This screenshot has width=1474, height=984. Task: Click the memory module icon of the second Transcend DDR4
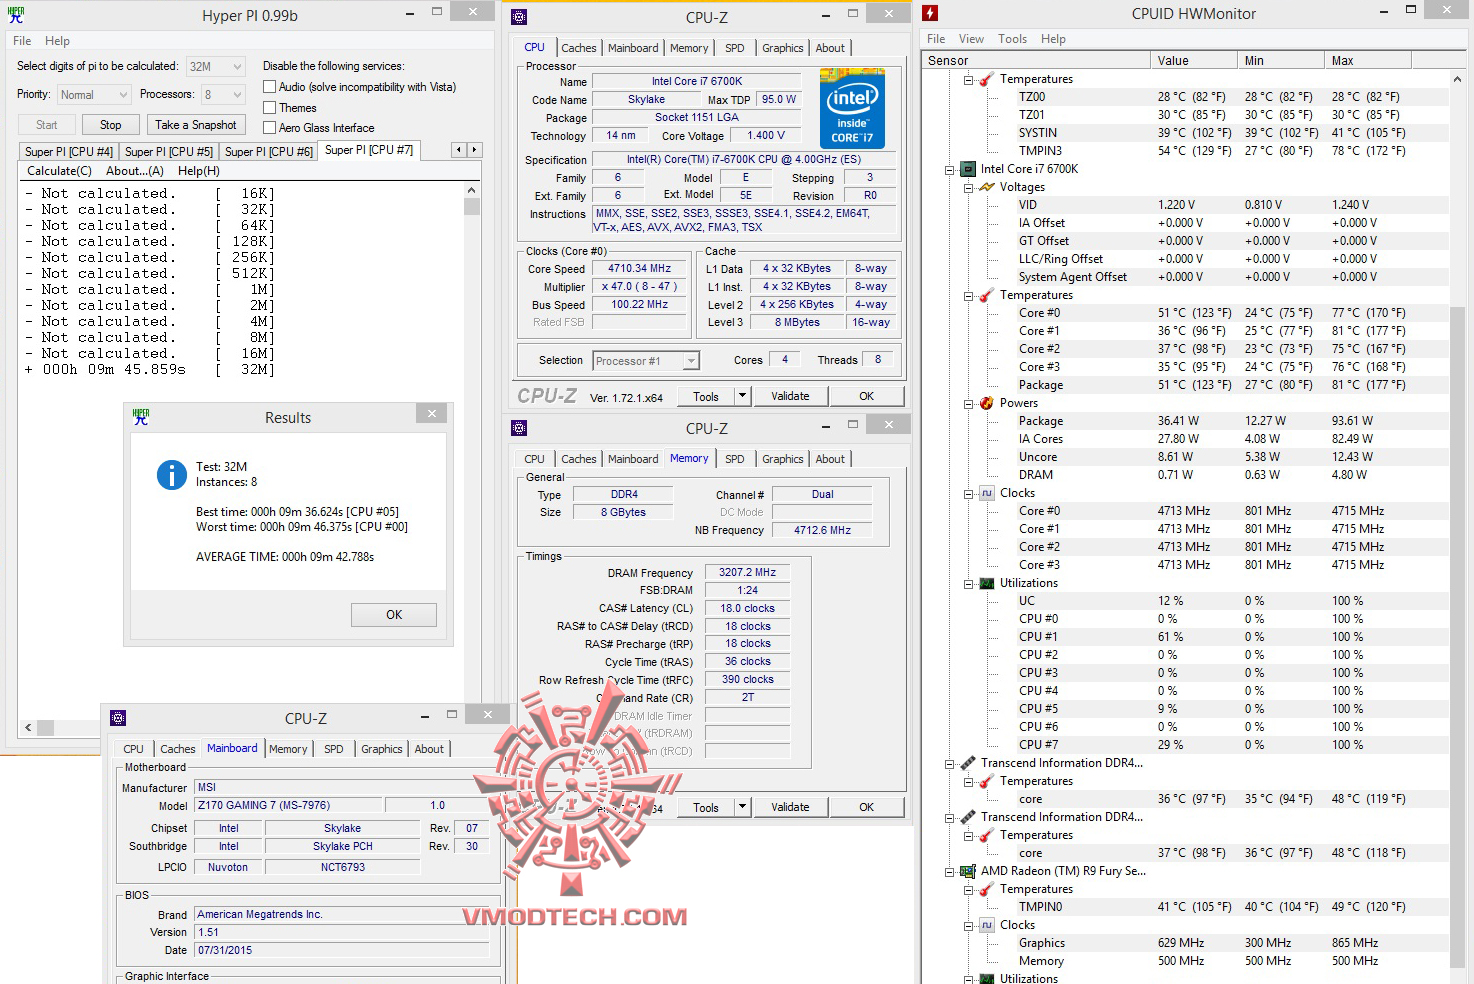pos(968,817)
